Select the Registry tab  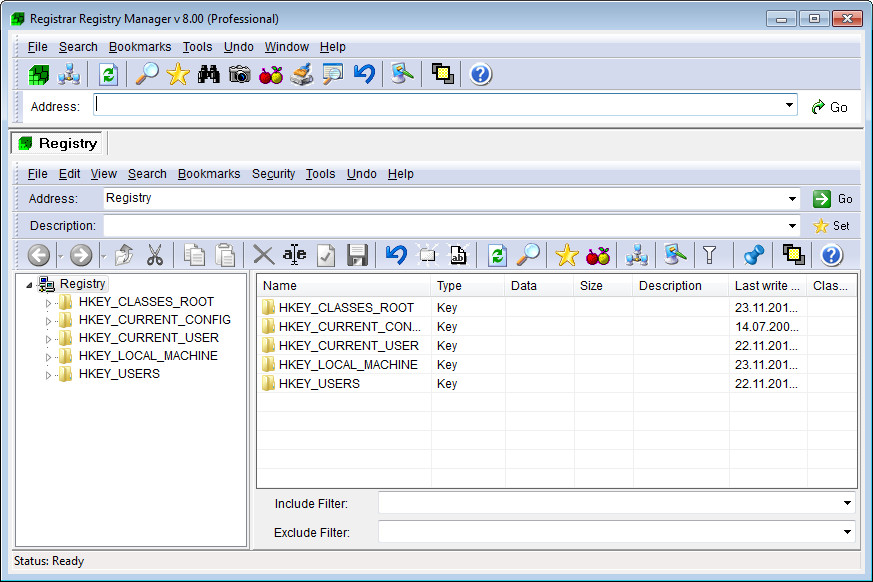click(57, 143)
